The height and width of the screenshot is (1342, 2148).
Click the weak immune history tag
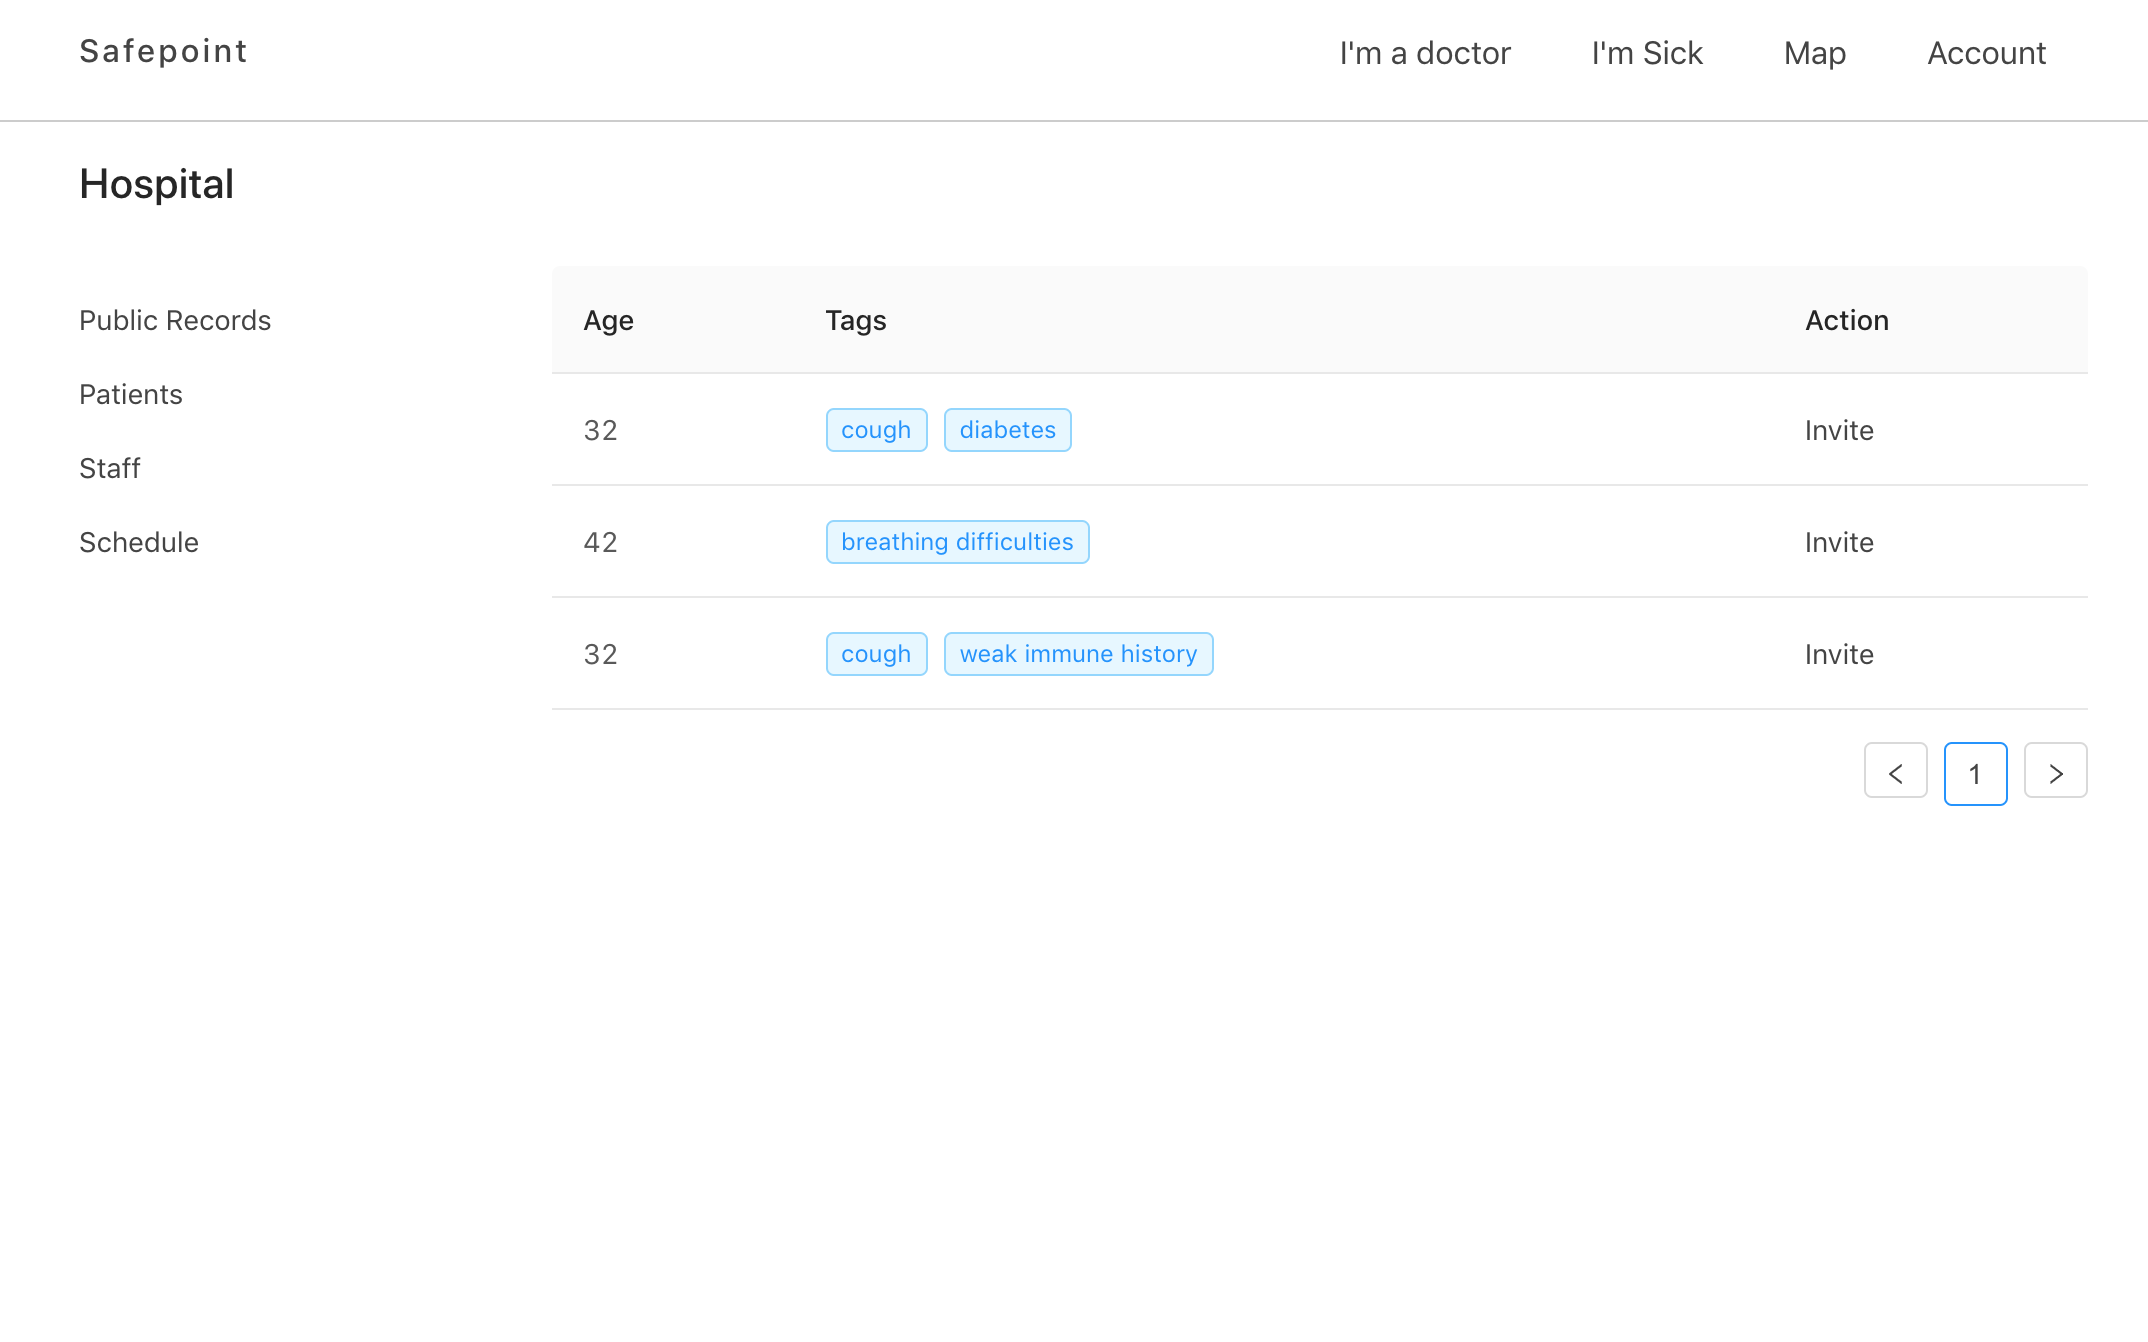pos(1078,654)
